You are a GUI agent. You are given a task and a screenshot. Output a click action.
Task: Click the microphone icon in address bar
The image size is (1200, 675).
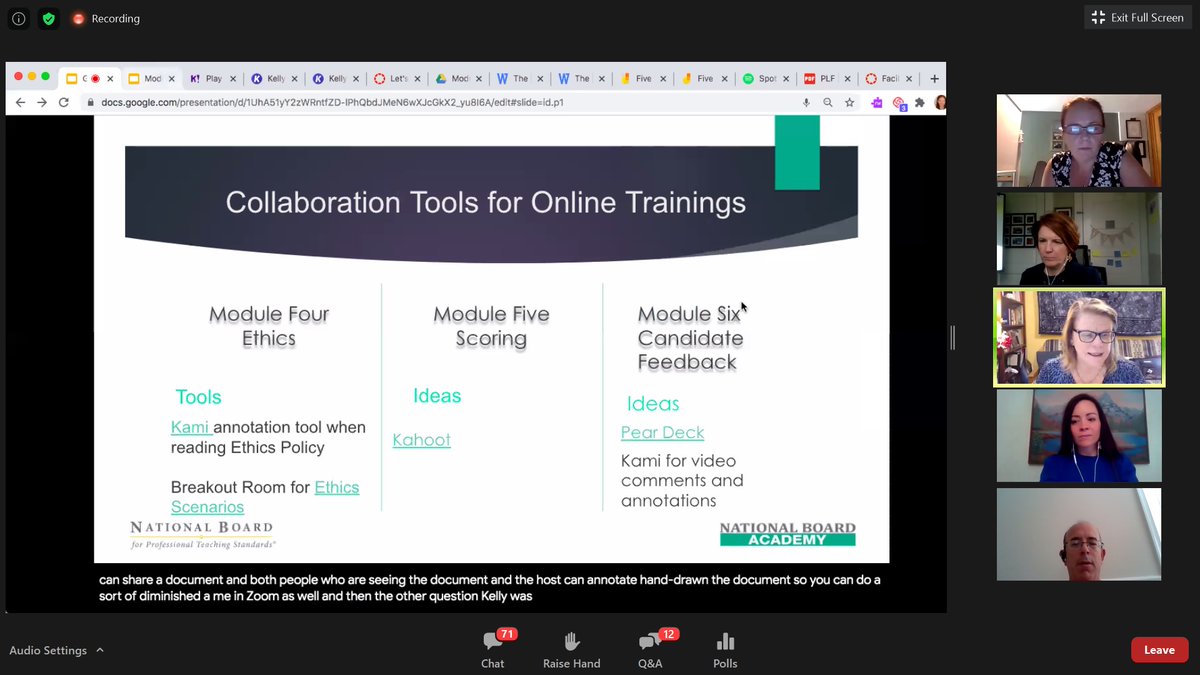[x=806, y=102]
